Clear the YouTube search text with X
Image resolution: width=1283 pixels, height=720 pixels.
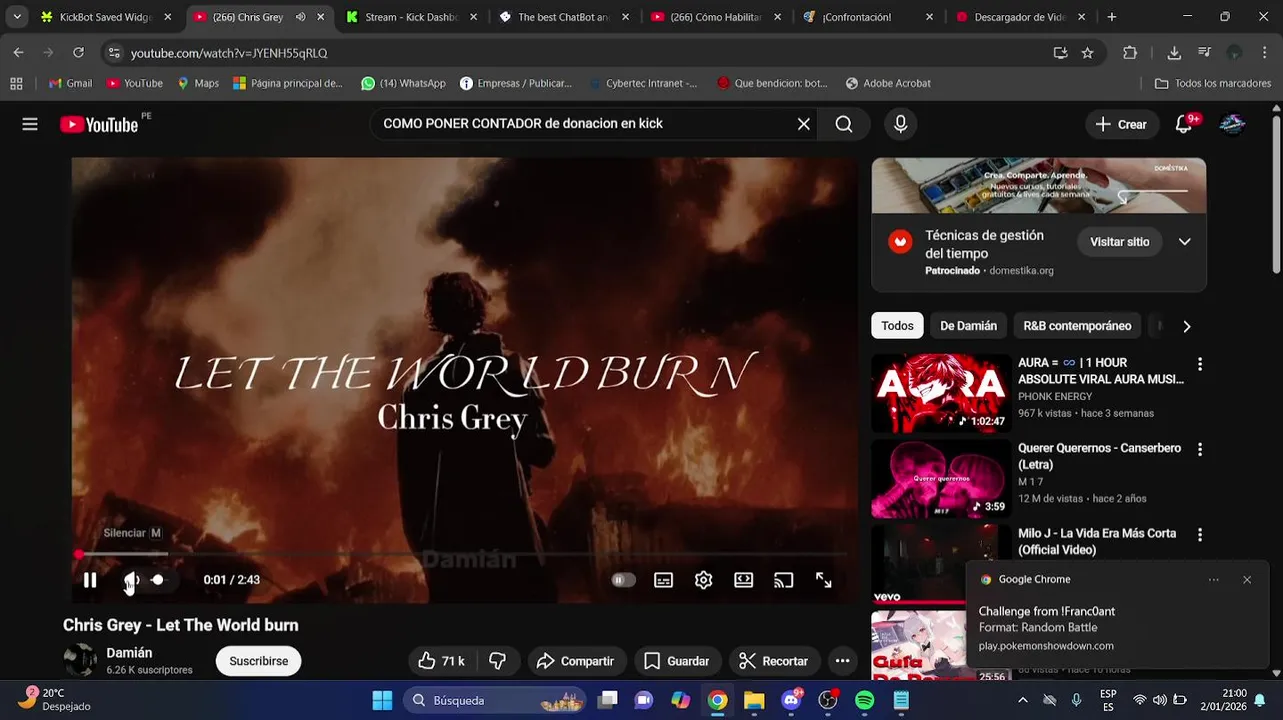point(803,124)
